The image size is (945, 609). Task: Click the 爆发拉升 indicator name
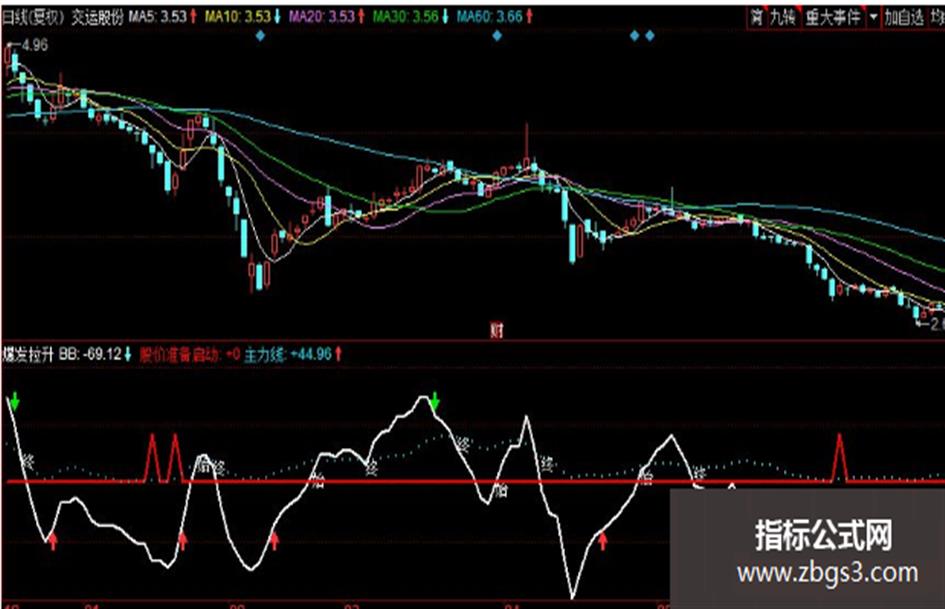click(x=28, y=354)
